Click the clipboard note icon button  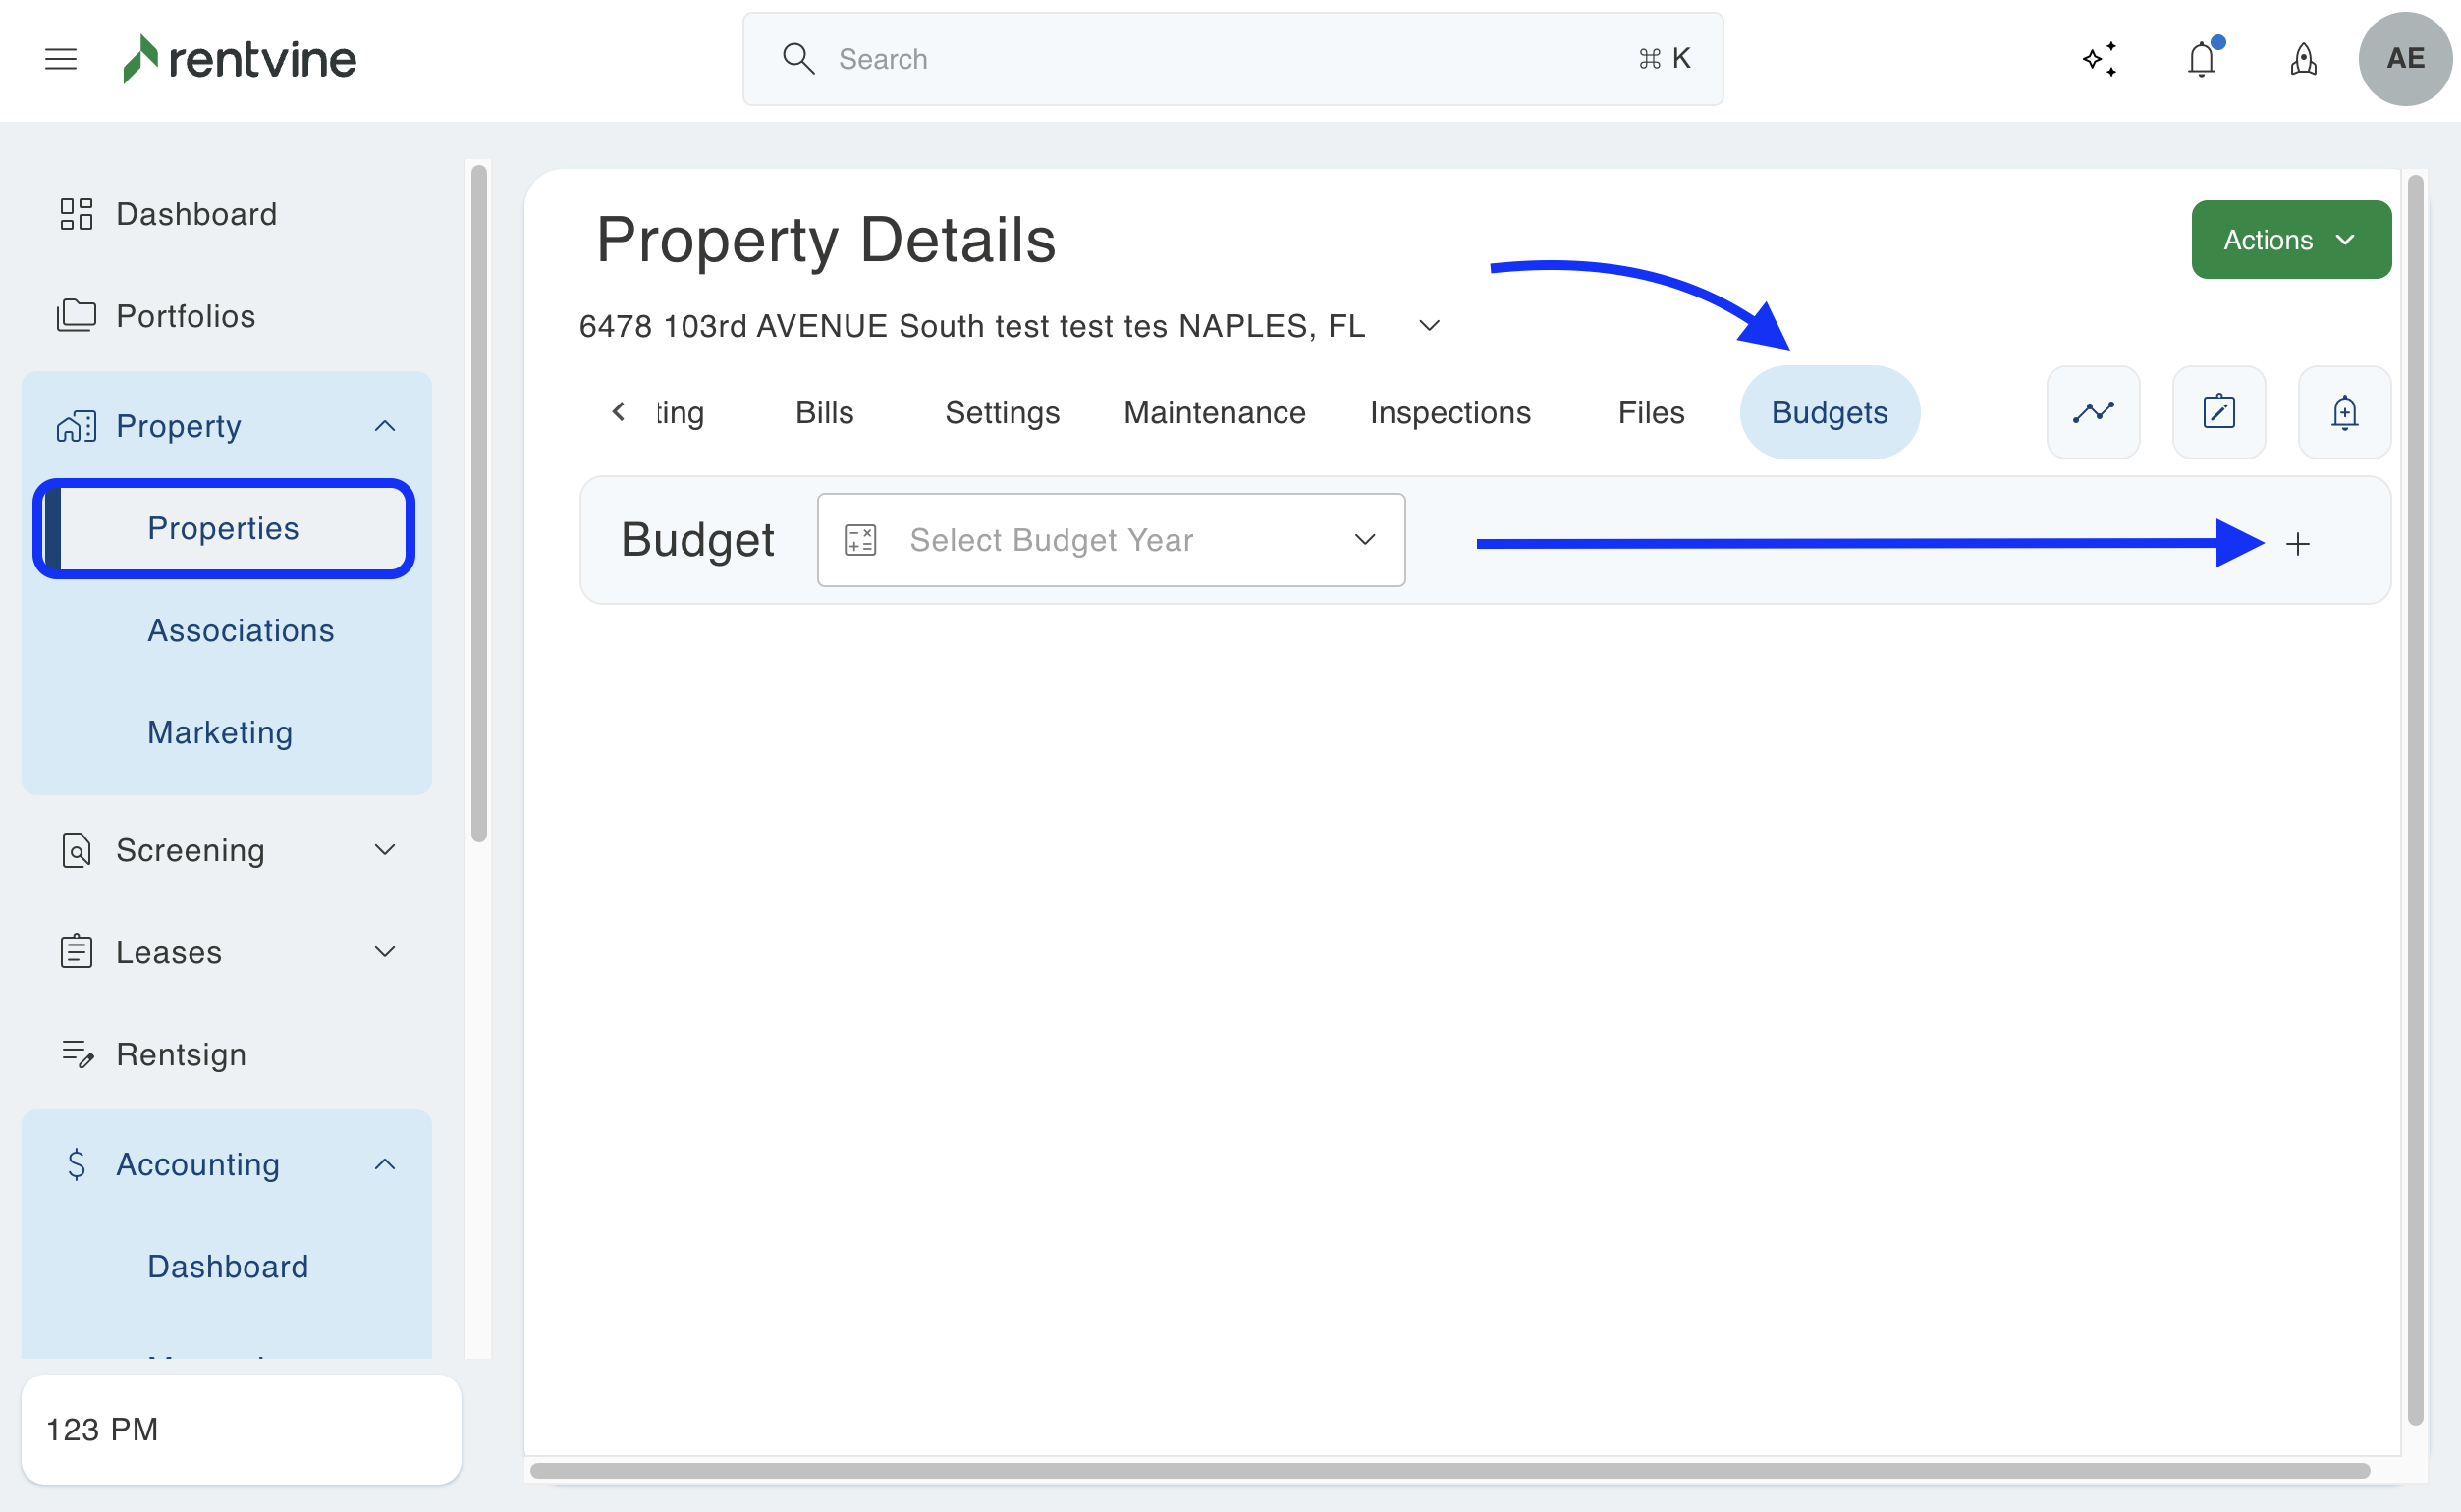[x=2219, y=412]
